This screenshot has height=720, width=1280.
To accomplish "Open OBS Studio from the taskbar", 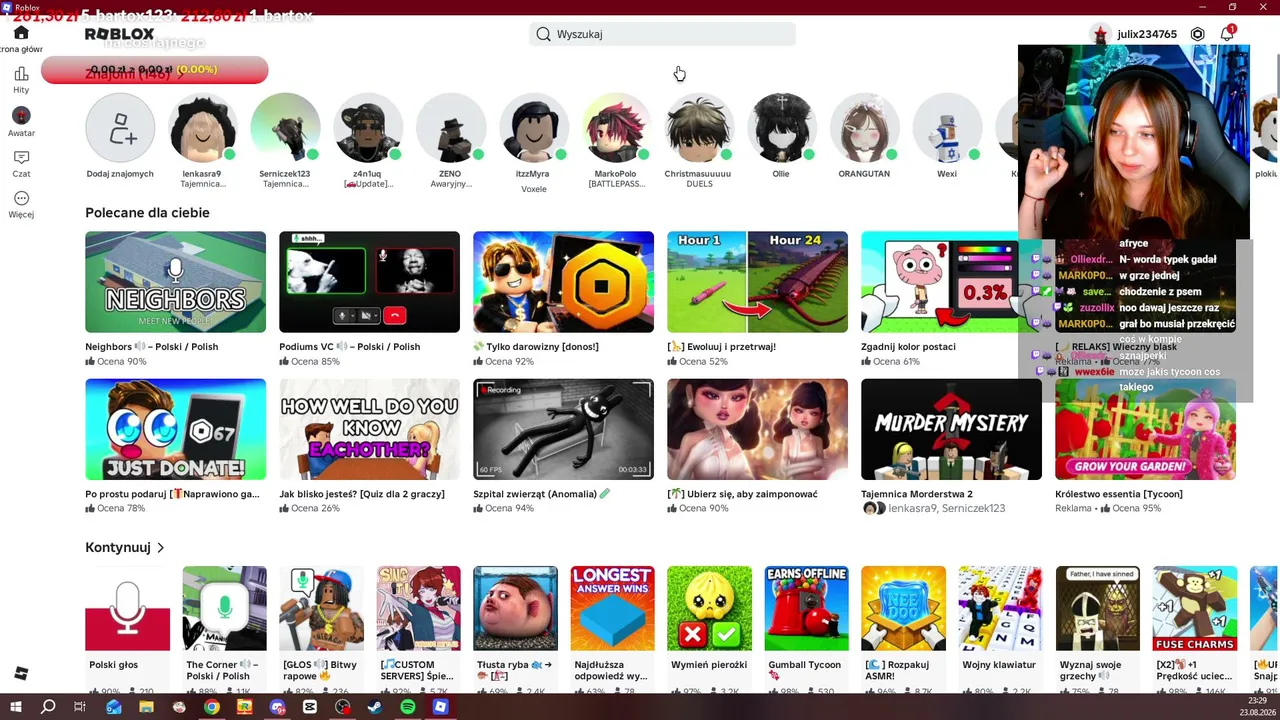I will (x=343, y=707).
